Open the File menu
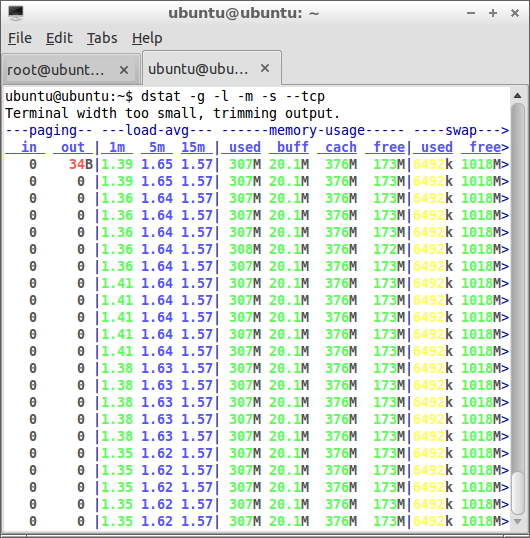Viewport: 530px width, 538px height. [x=20, y=38]
